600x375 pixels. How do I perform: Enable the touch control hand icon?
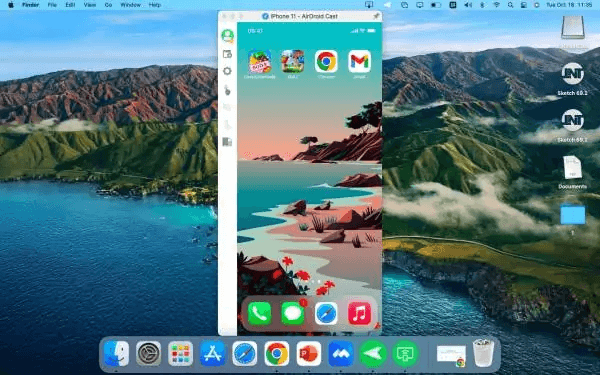coord(227,90)
